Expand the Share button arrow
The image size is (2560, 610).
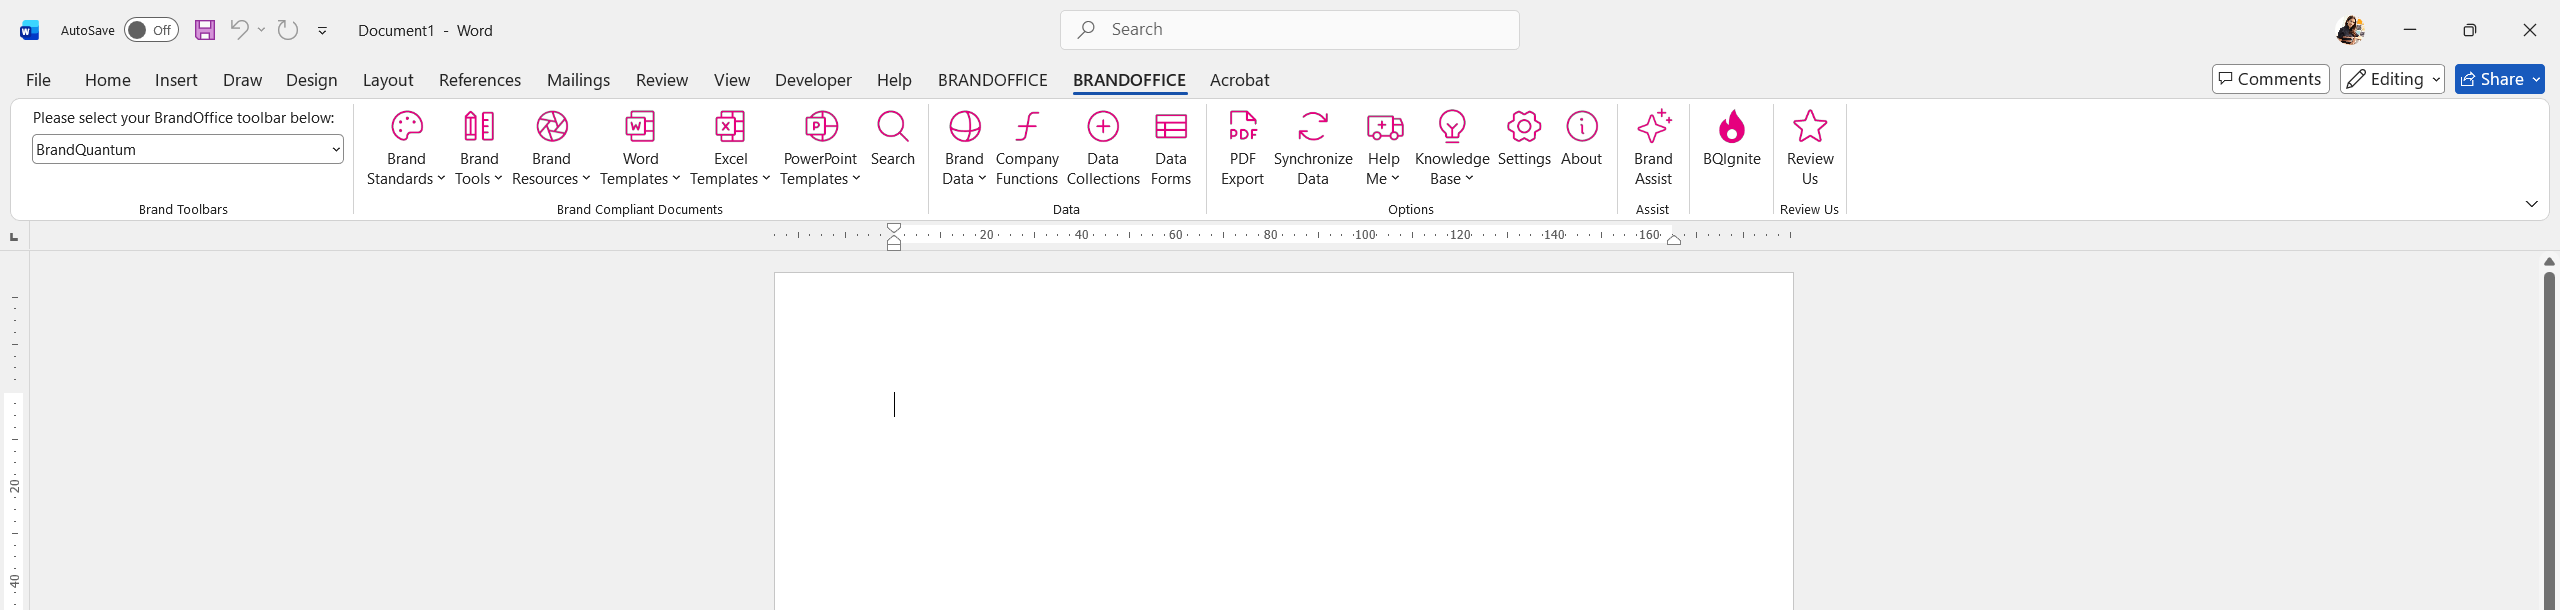coord(2536,79)
